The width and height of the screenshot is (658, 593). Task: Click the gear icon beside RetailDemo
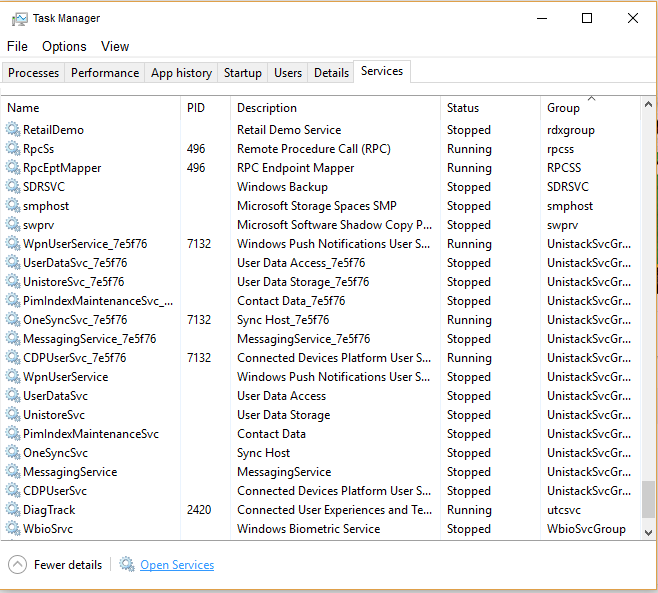[13, 129]
